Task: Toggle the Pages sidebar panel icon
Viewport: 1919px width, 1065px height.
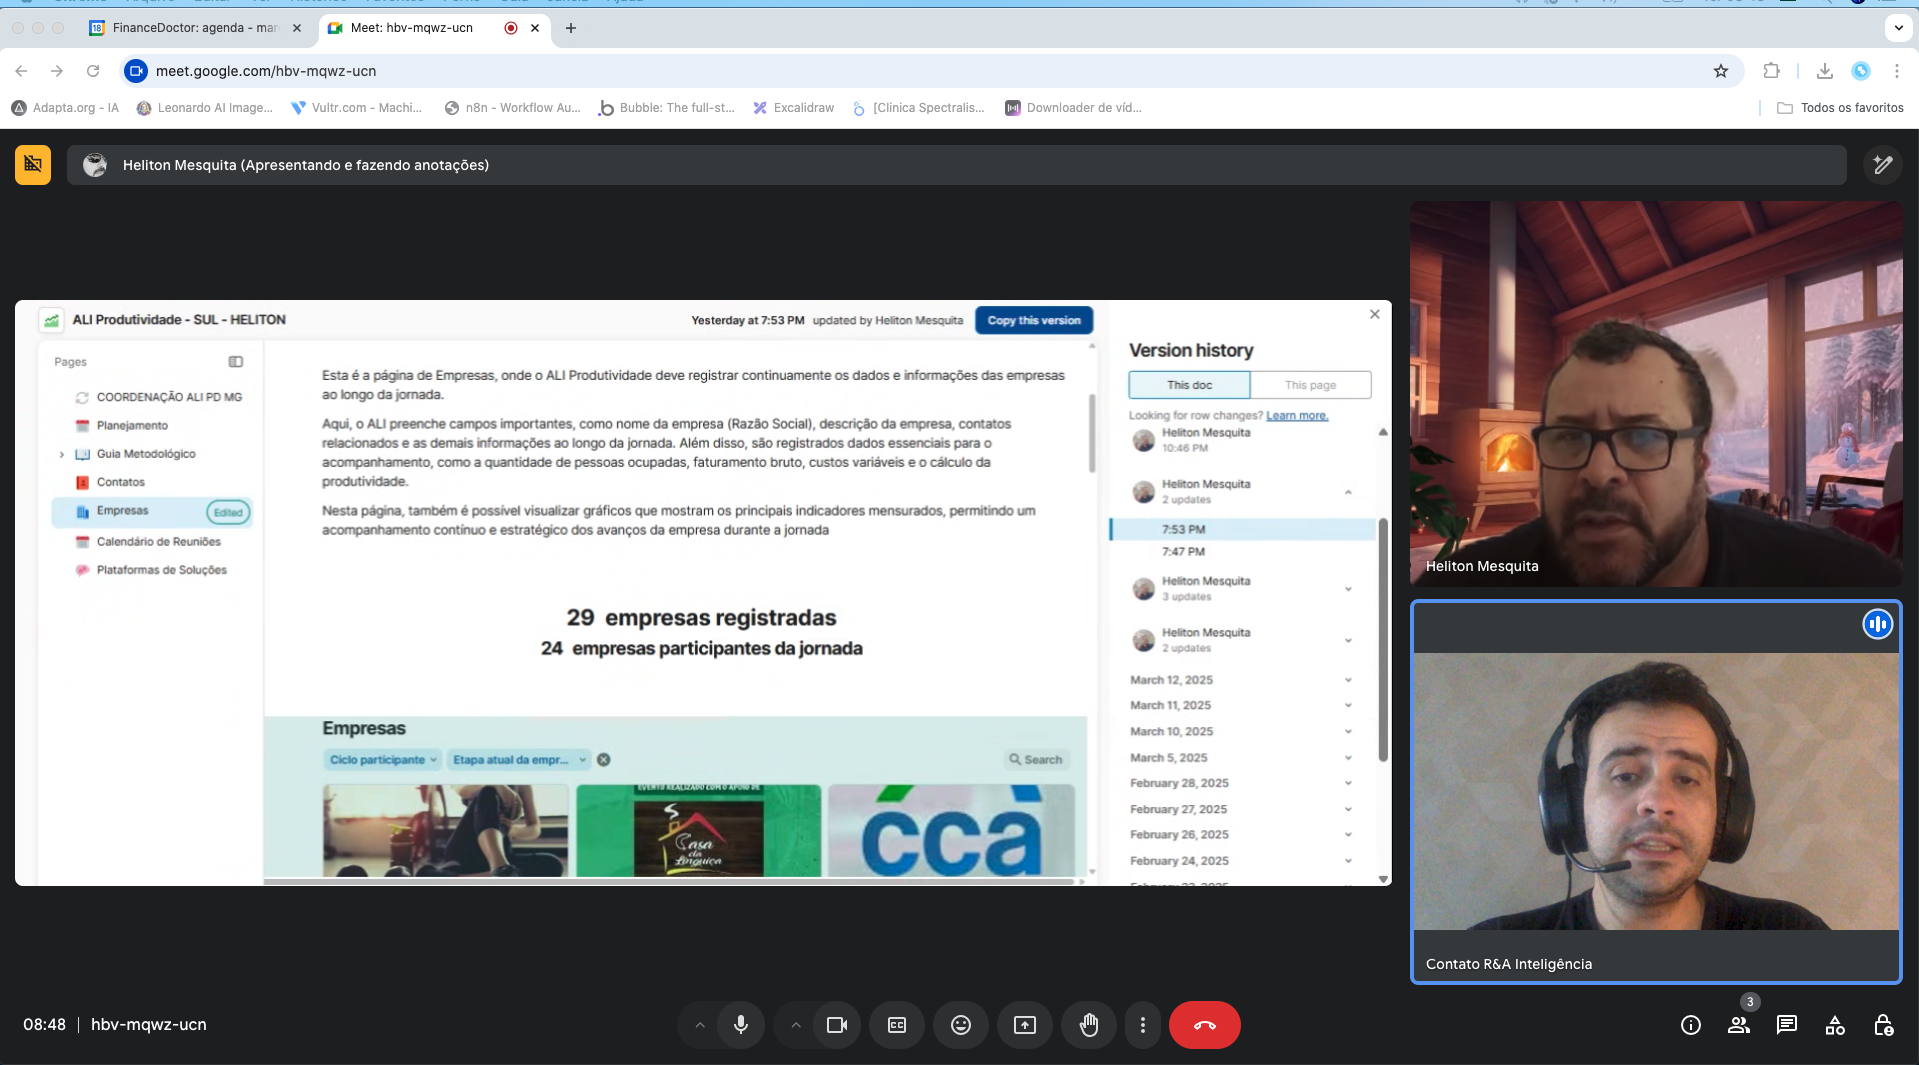Action: (236, 362)
